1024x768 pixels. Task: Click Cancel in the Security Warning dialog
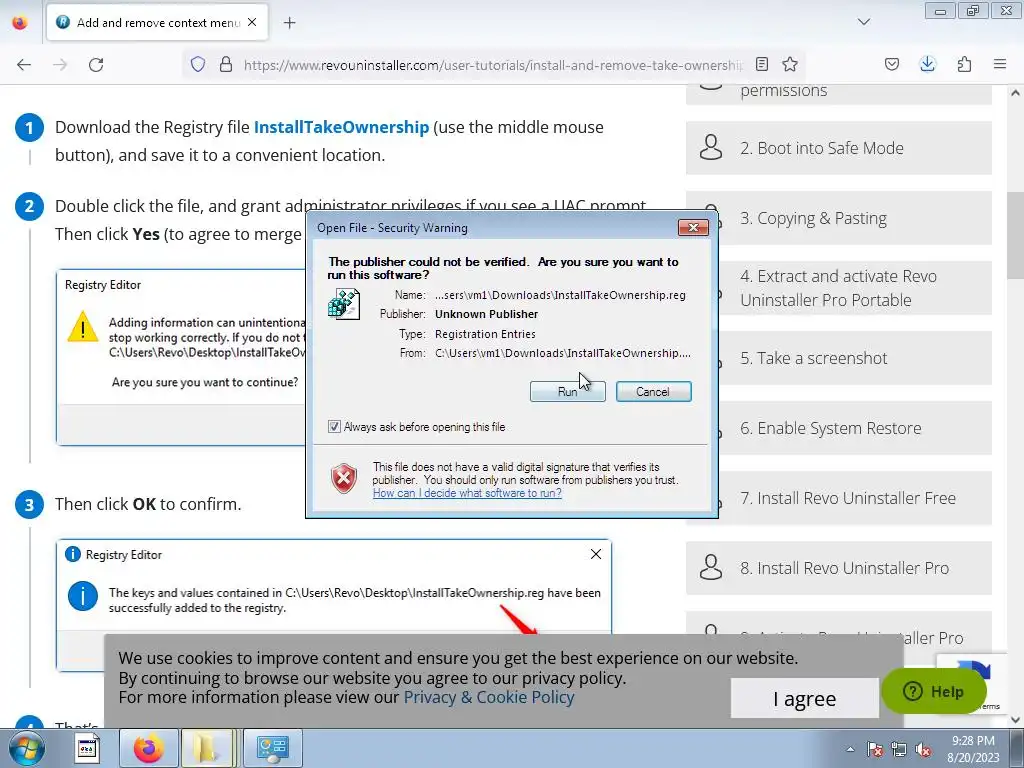point(653,391)
